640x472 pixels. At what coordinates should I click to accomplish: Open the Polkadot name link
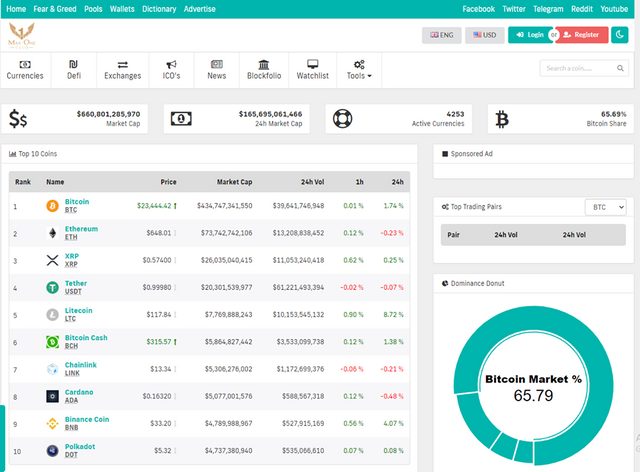80,446
